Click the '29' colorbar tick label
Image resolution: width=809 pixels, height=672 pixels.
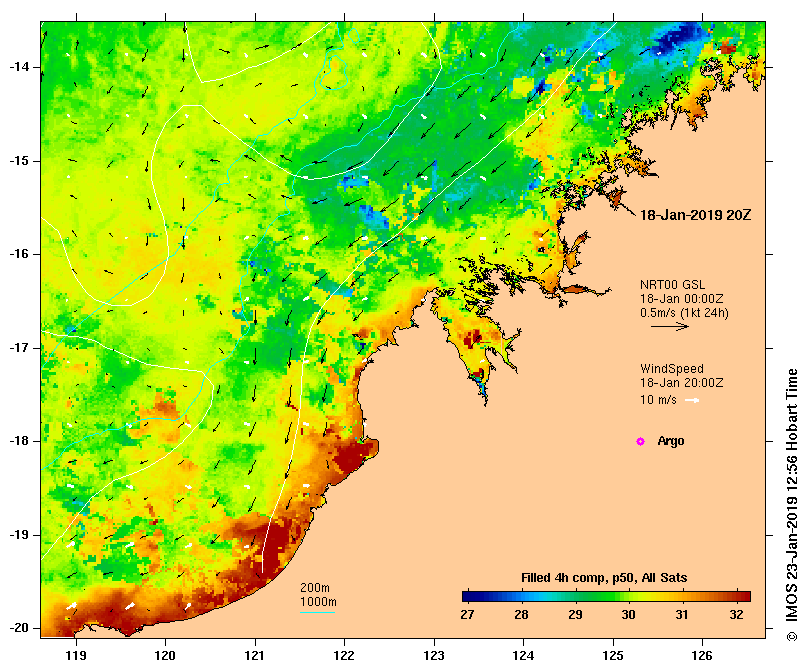point(575,615)
